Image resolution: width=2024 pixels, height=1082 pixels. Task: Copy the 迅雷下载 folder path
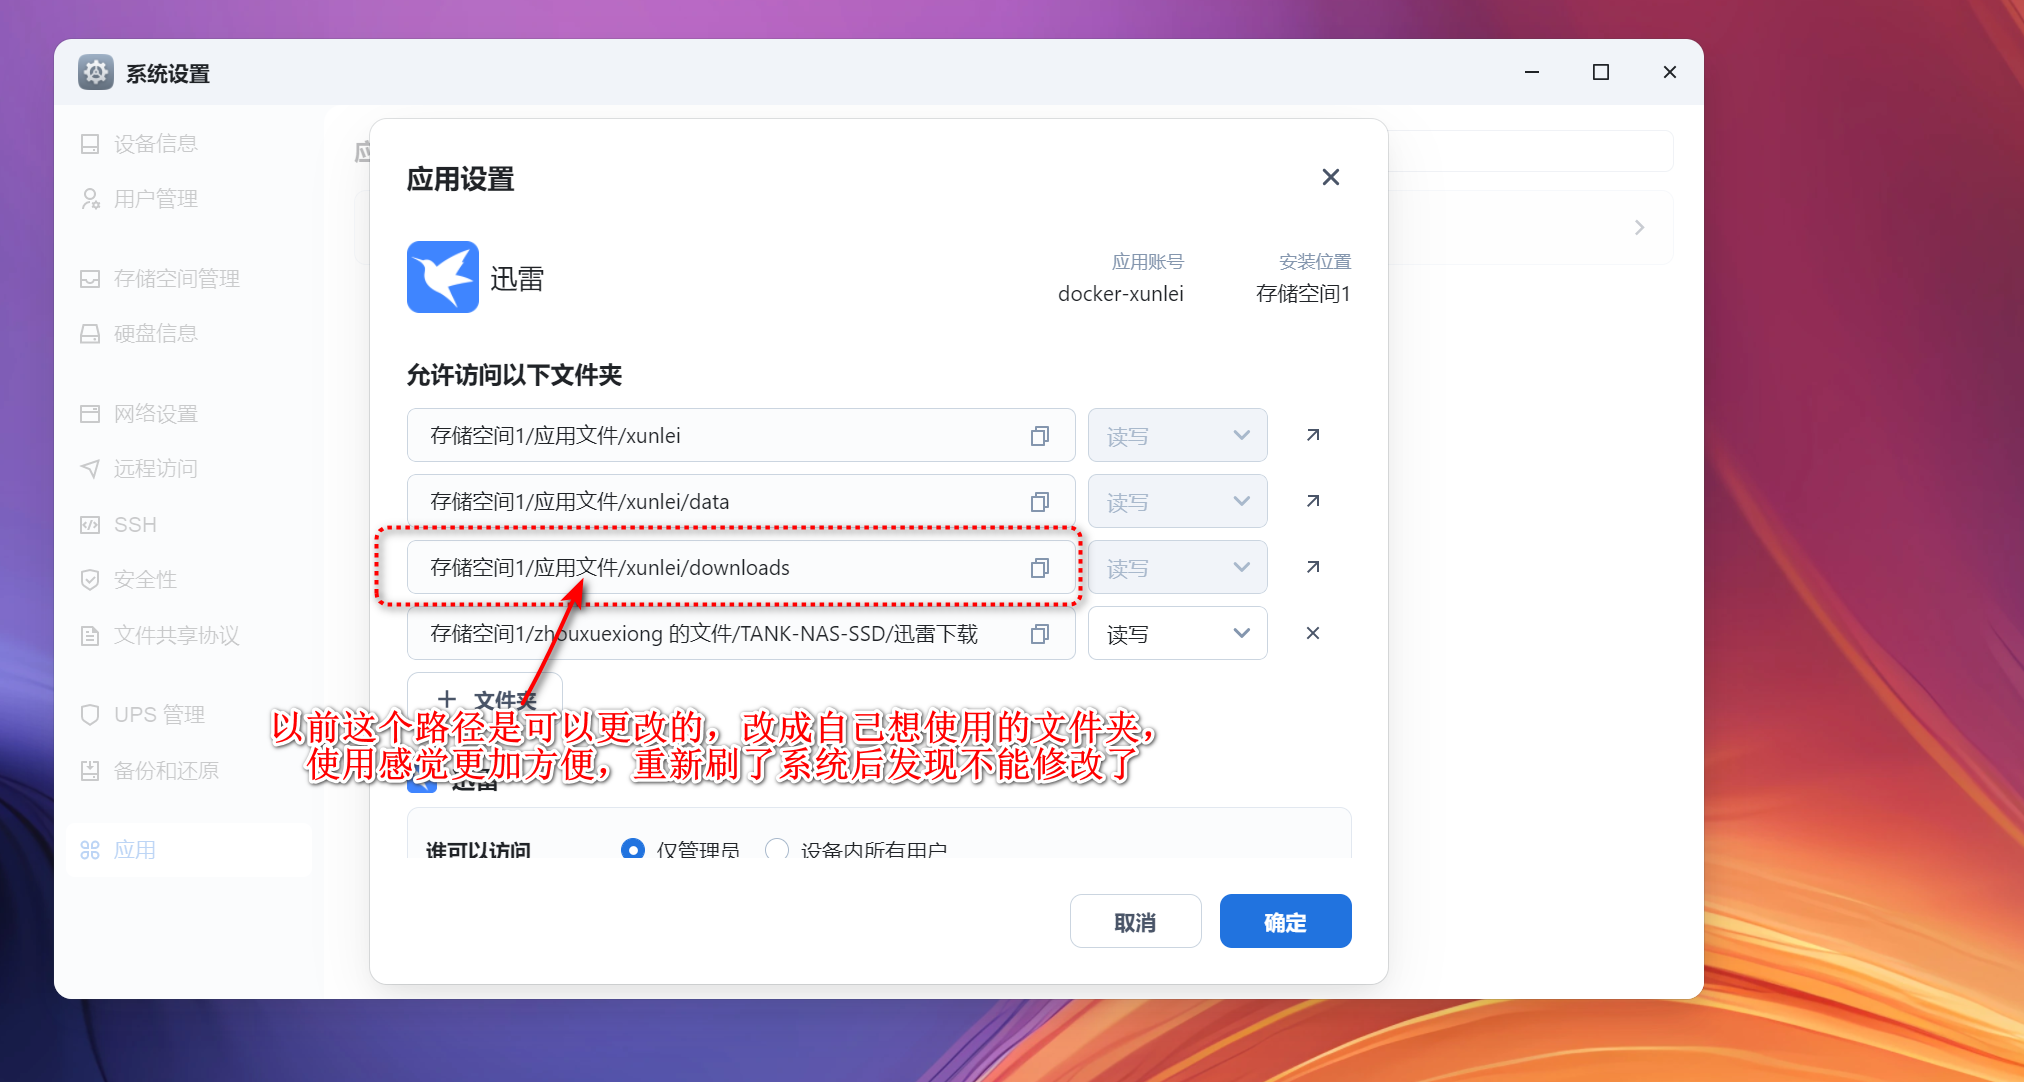click(x=1040, y=634)
